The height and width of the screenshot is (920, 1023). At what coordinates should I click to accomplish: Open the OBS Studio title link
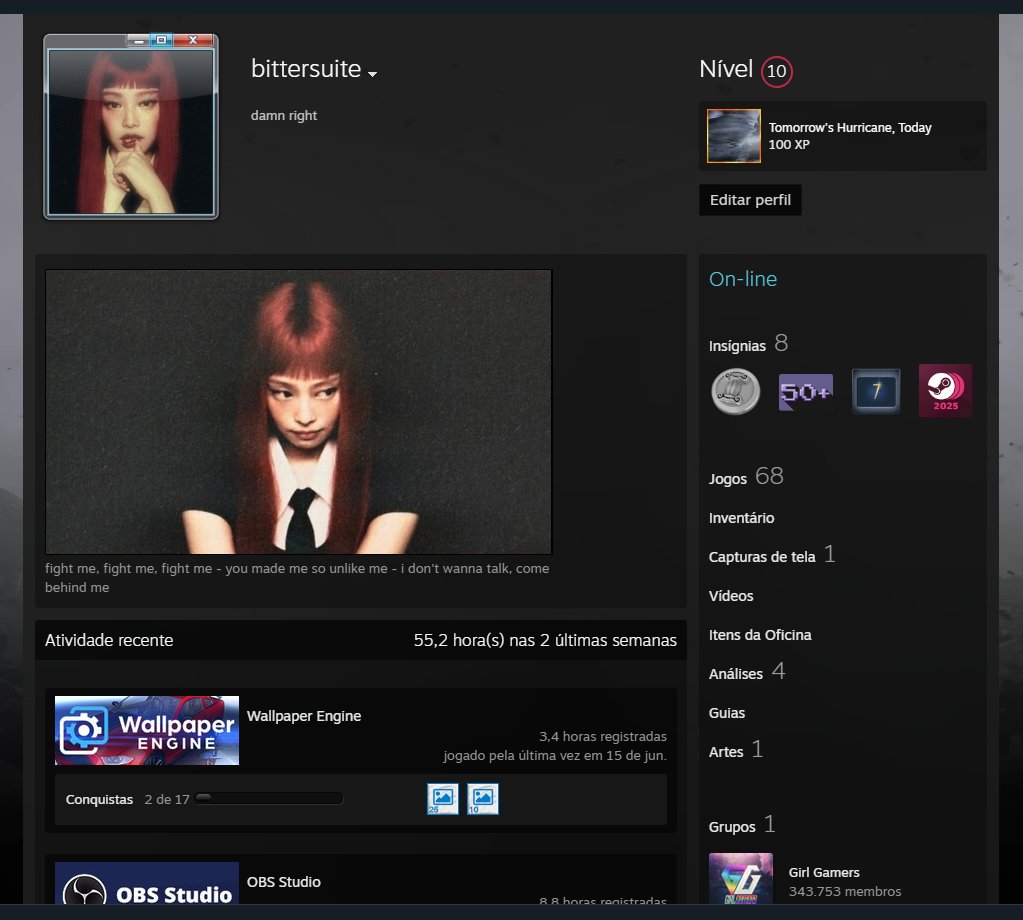pyautogui.click(x=284, y=882)
